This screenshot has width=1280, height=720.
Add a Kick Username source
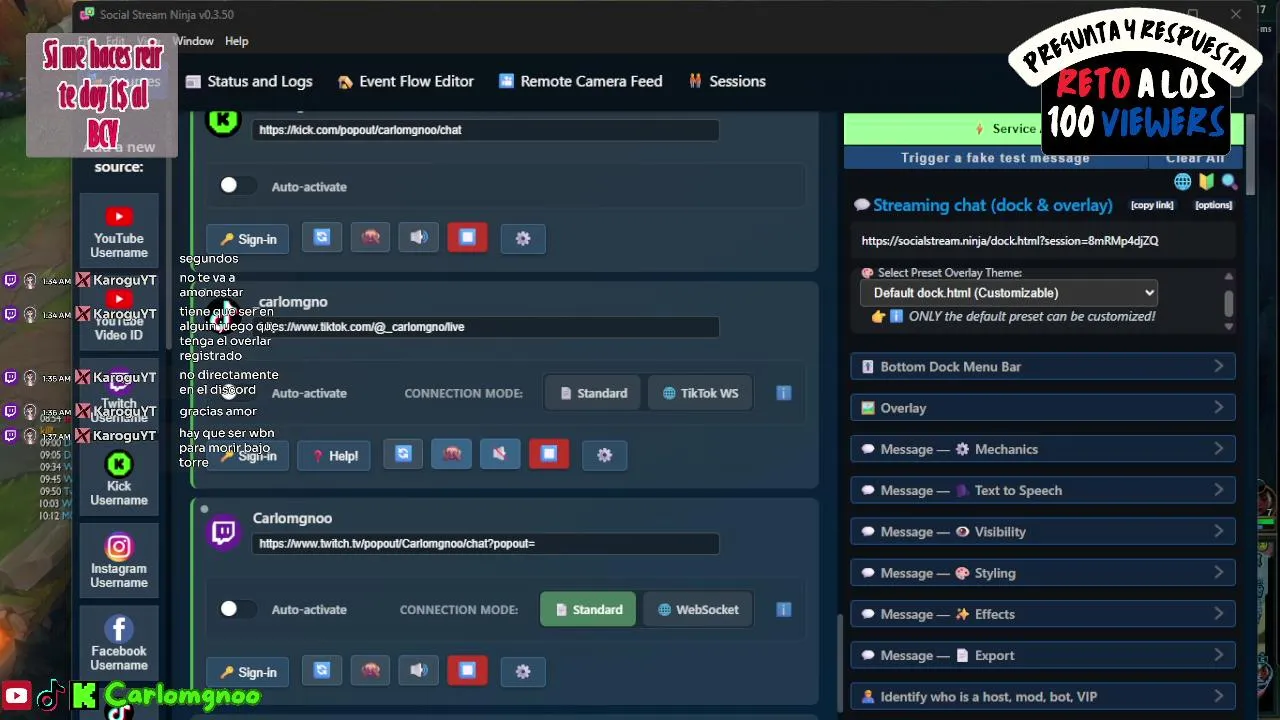coord(119,479)
